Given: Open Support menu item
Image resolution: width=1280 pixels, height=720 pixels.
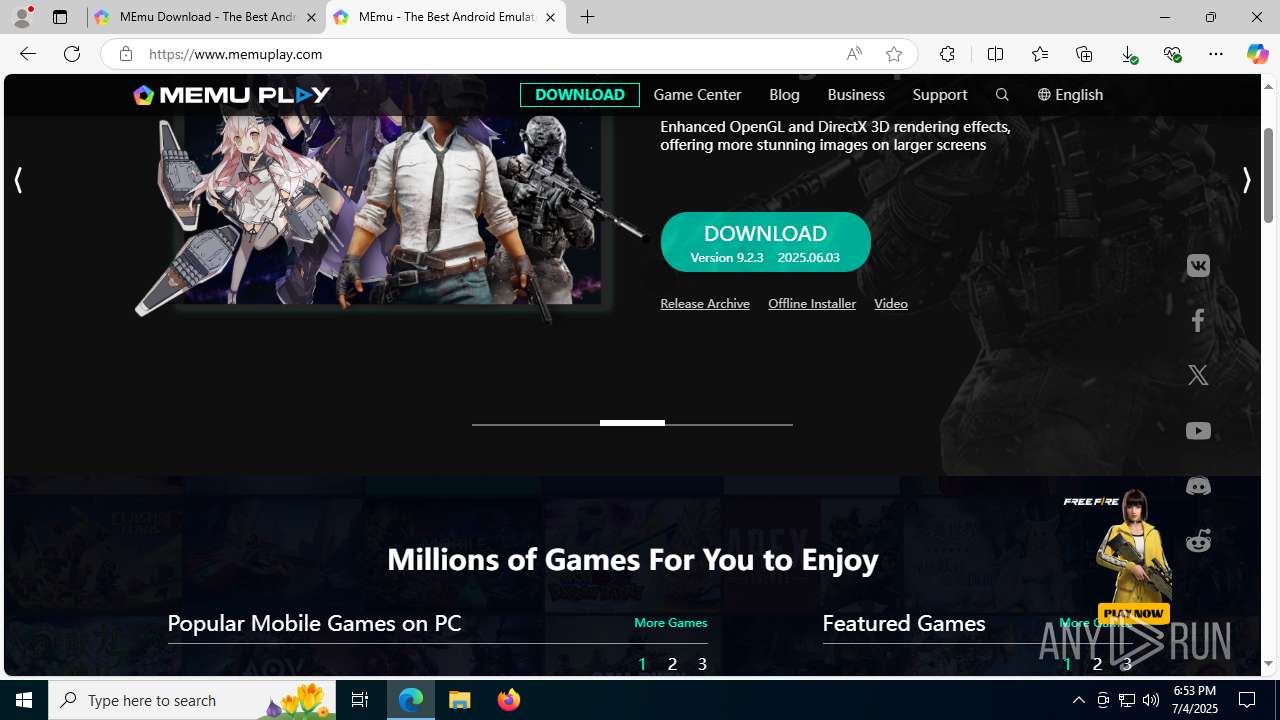Looking at the screenshot, I should [940, 95].
